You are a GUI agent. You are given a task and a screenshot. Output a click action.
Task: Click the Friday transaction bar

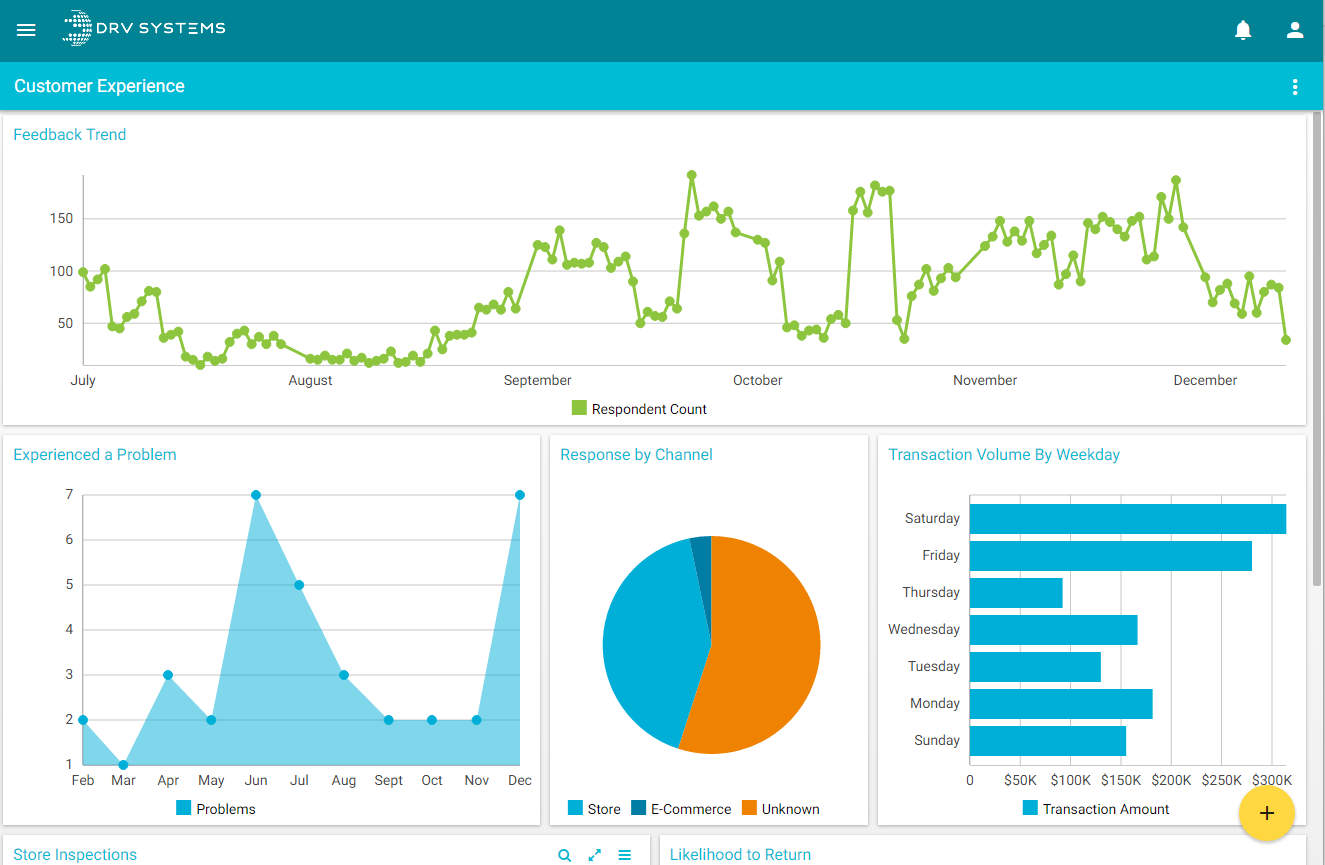click(x=1111, y=556)
